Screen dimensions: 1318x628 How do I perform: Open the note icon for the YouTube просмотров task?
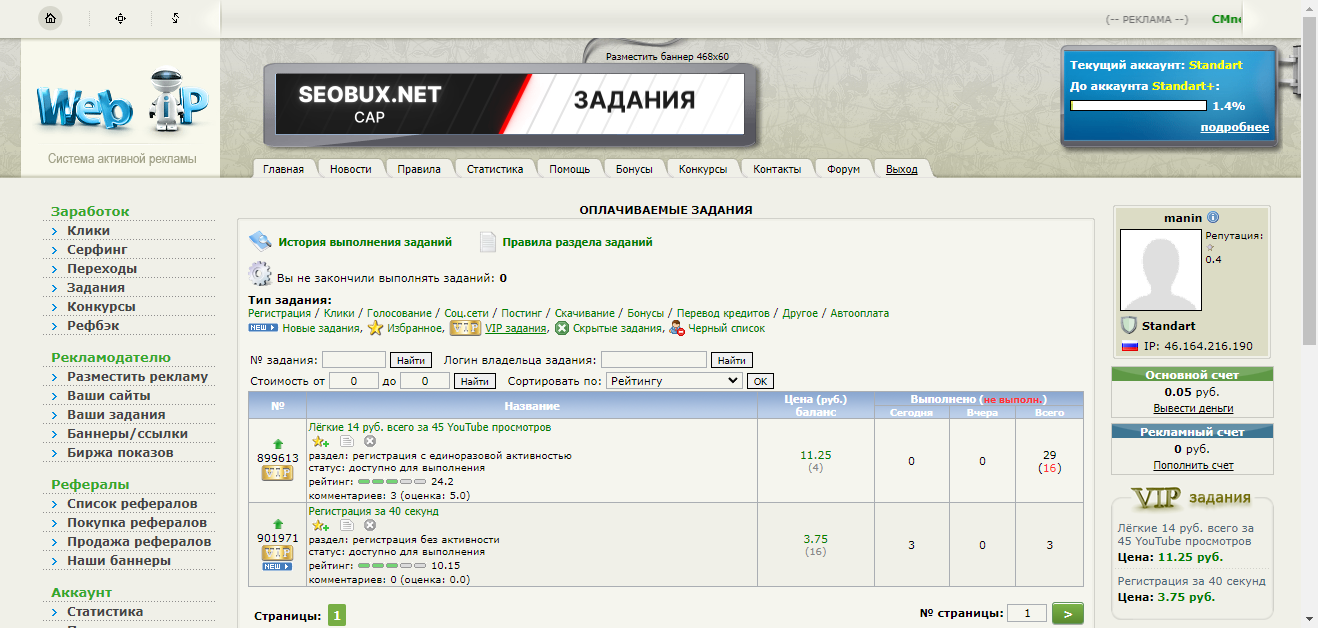(346, 441)
